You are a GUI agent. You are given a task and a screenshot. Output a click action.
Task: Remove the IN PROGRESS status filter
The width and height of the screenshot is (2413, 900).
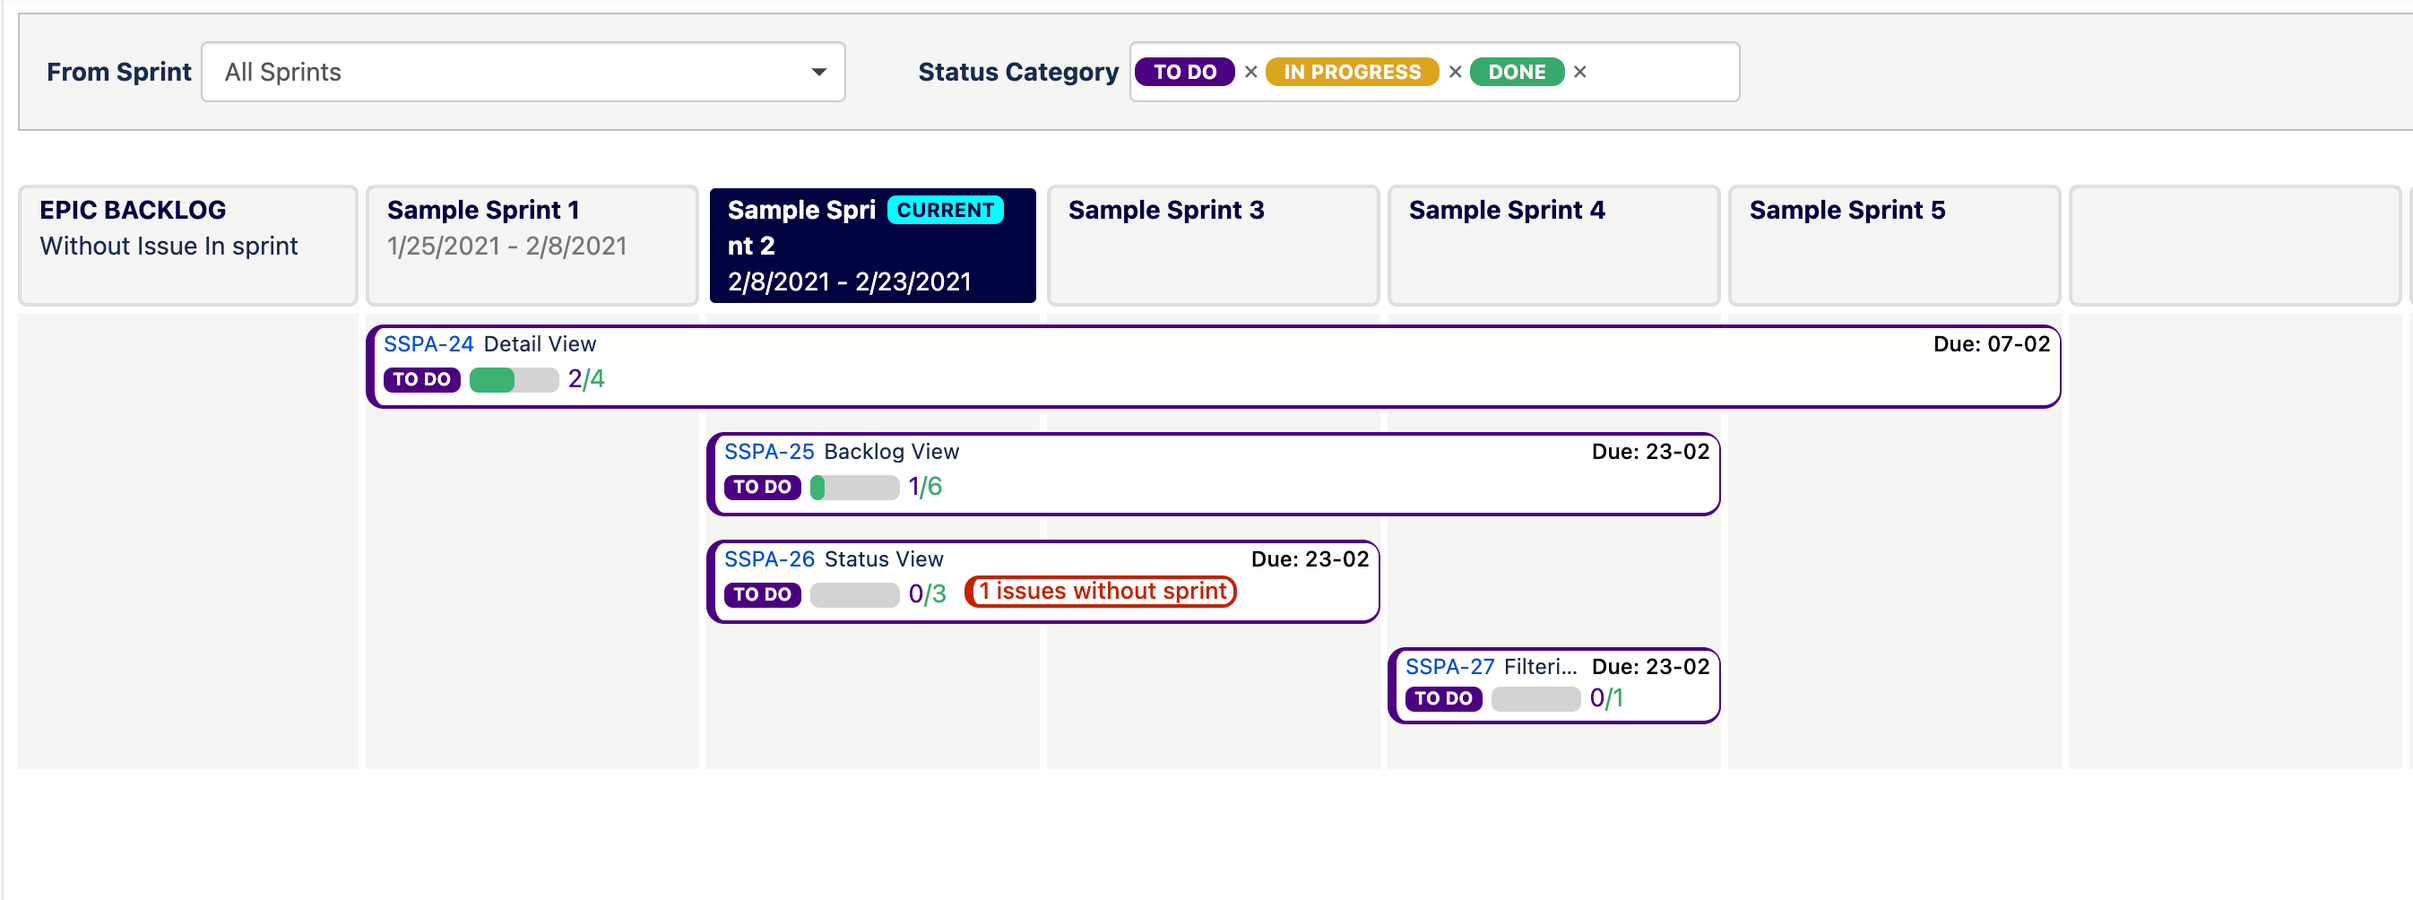point(1456,72)
